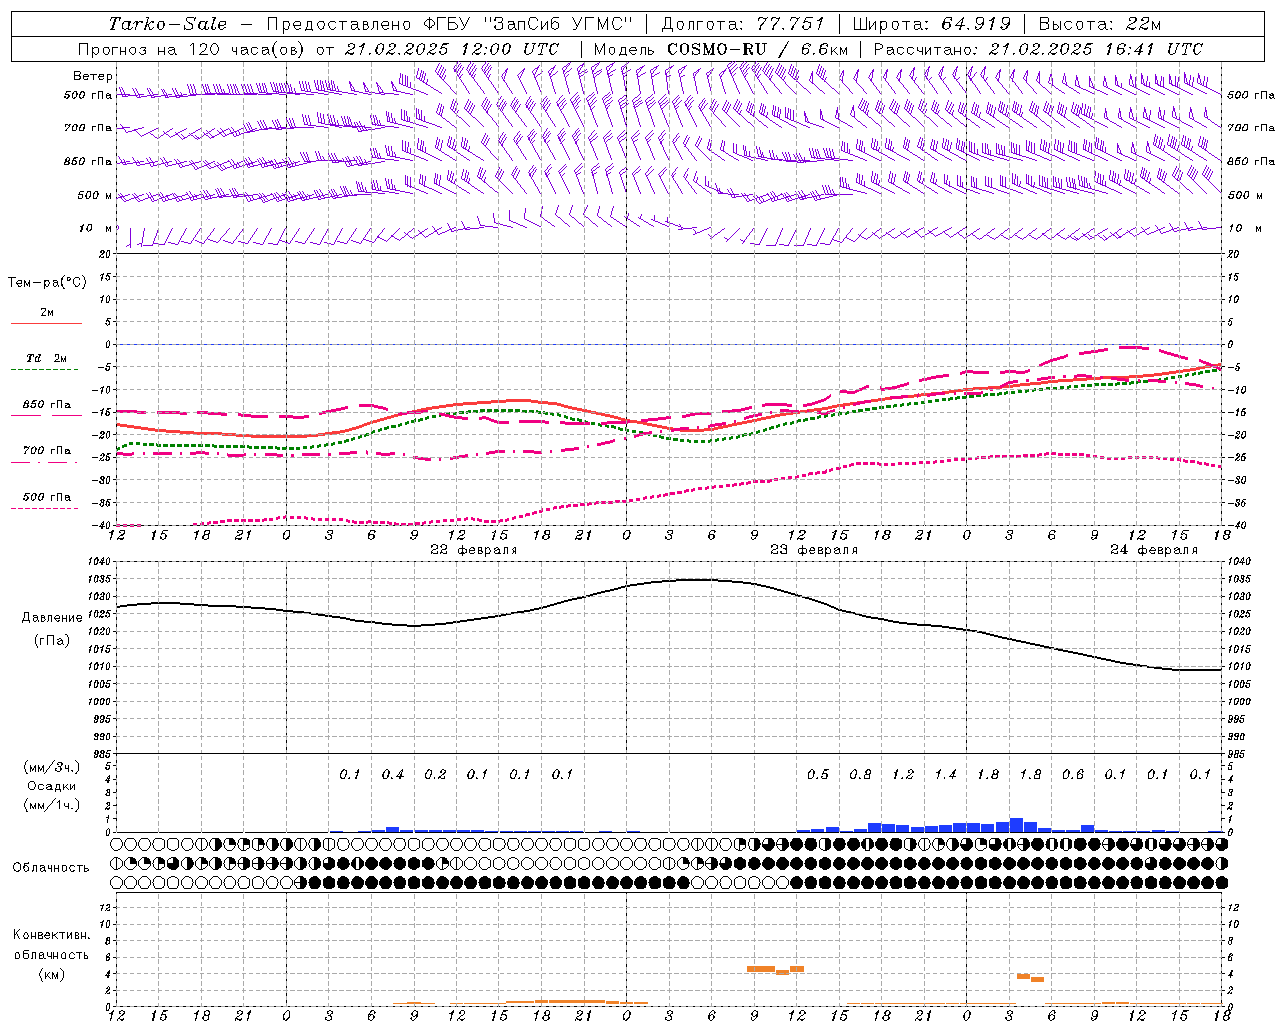Click the Модель COSMO-RU / 6.6км label

click(x=721, y=49)
